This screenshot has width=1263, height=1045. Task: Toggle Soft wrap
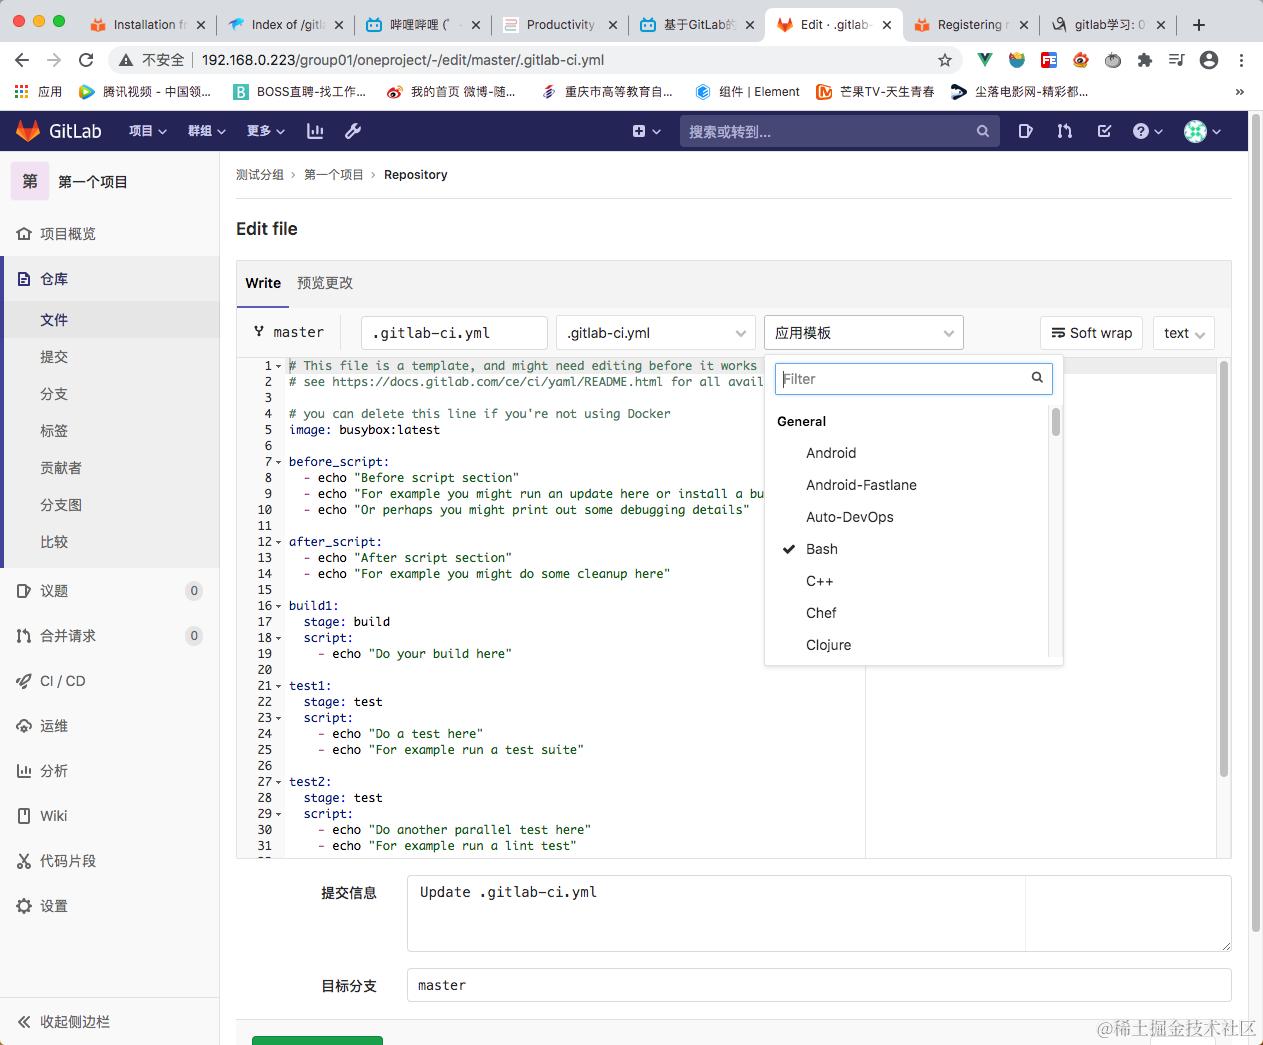tap(1092, 333)
